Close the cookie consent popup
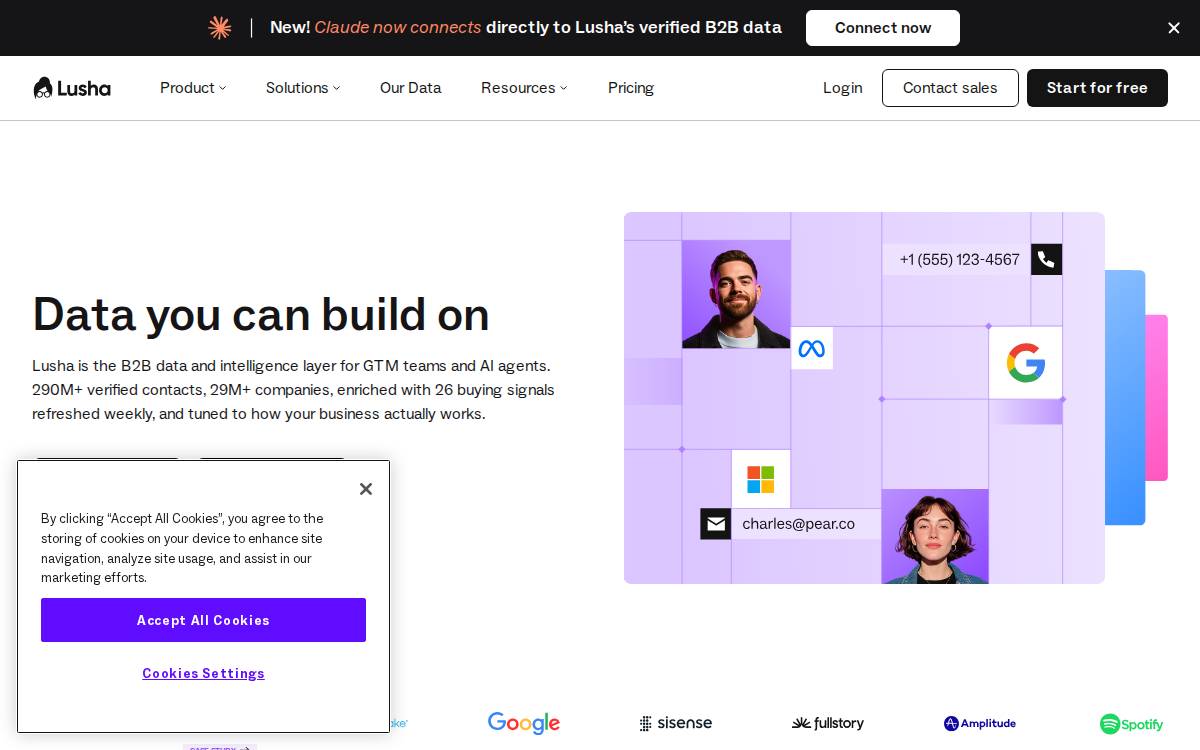Viewport: 1200px width, 750px height. 366,489
